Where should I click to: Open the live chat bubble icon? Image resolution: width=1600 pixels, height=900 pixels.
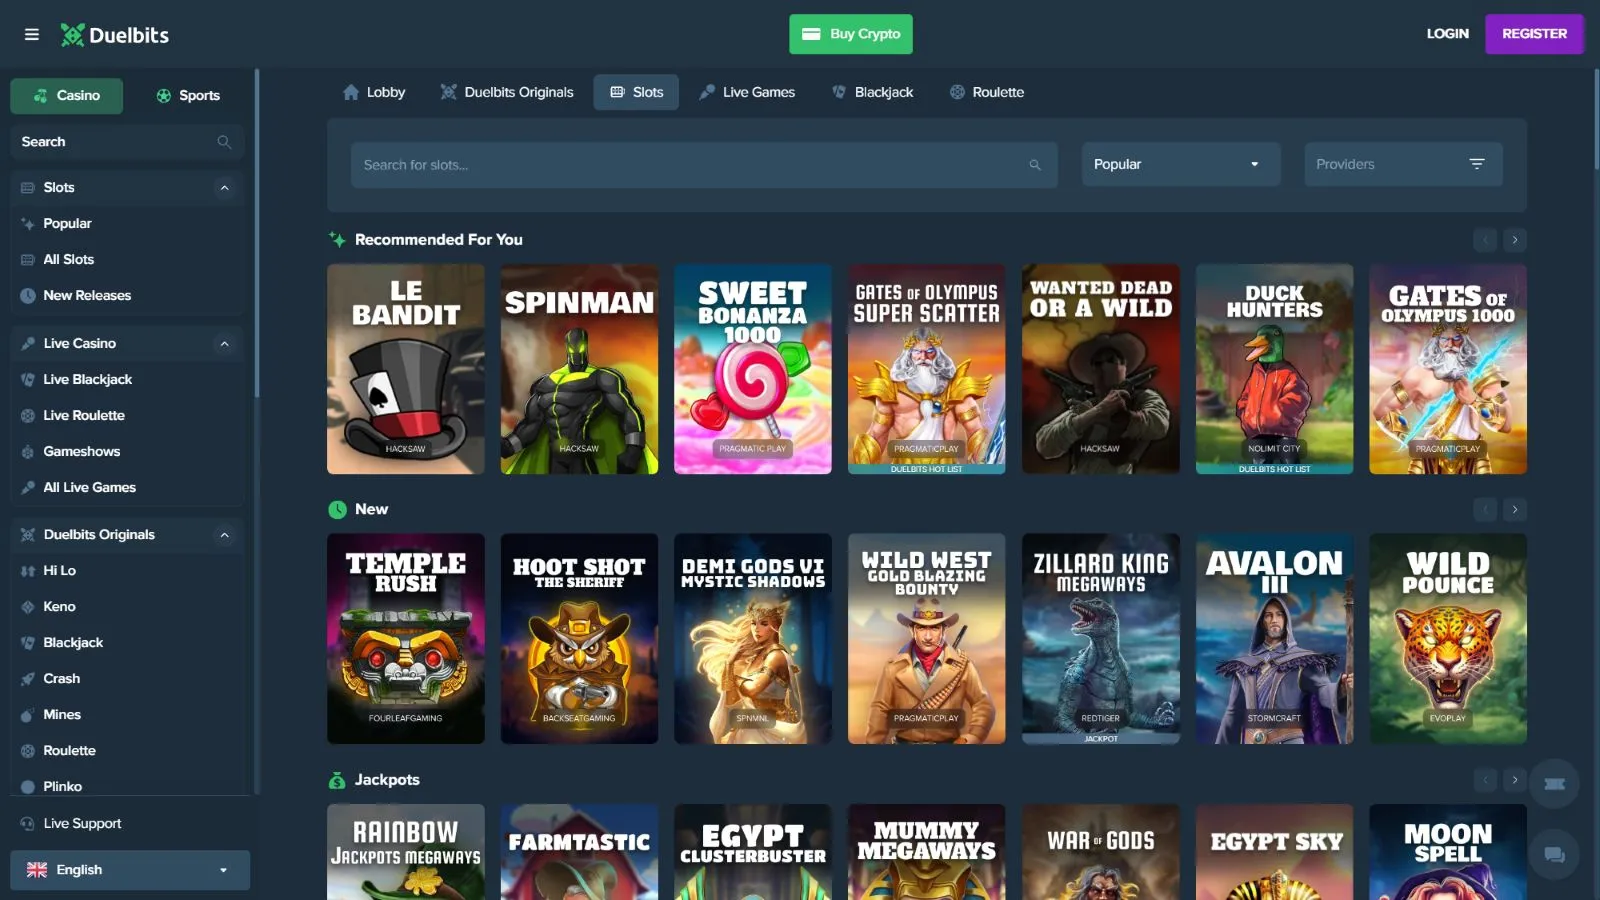[1554, 854]
